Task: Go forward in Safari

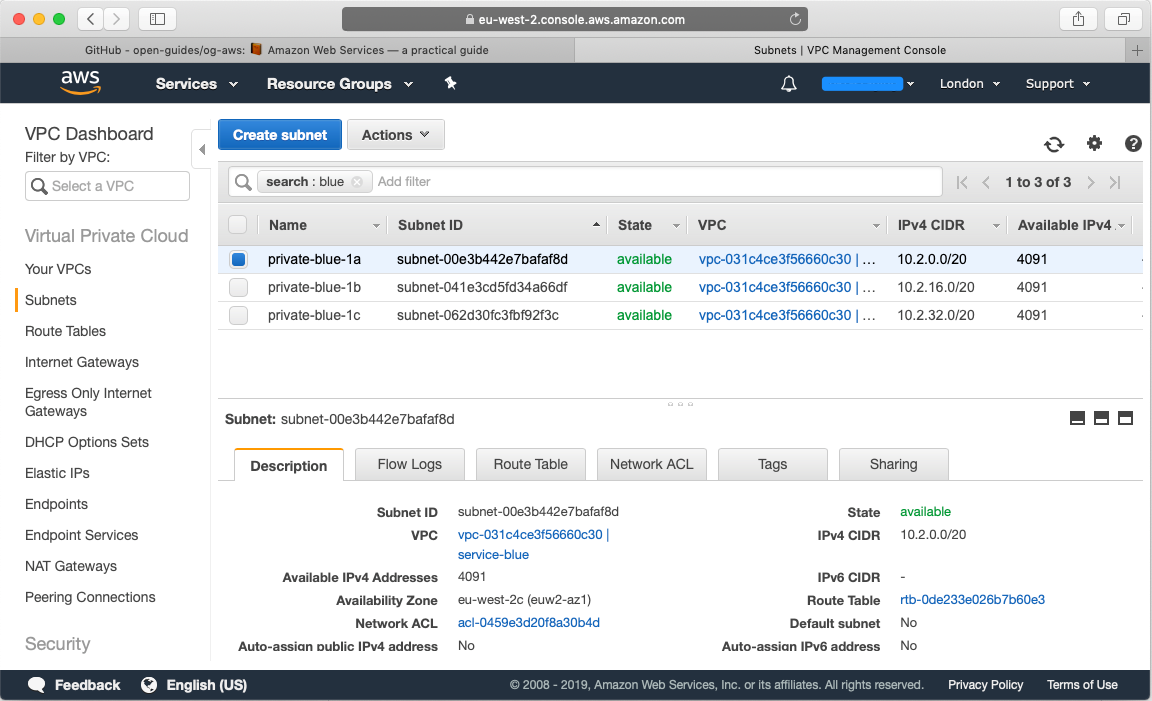Action: click(x=116, y=19)
